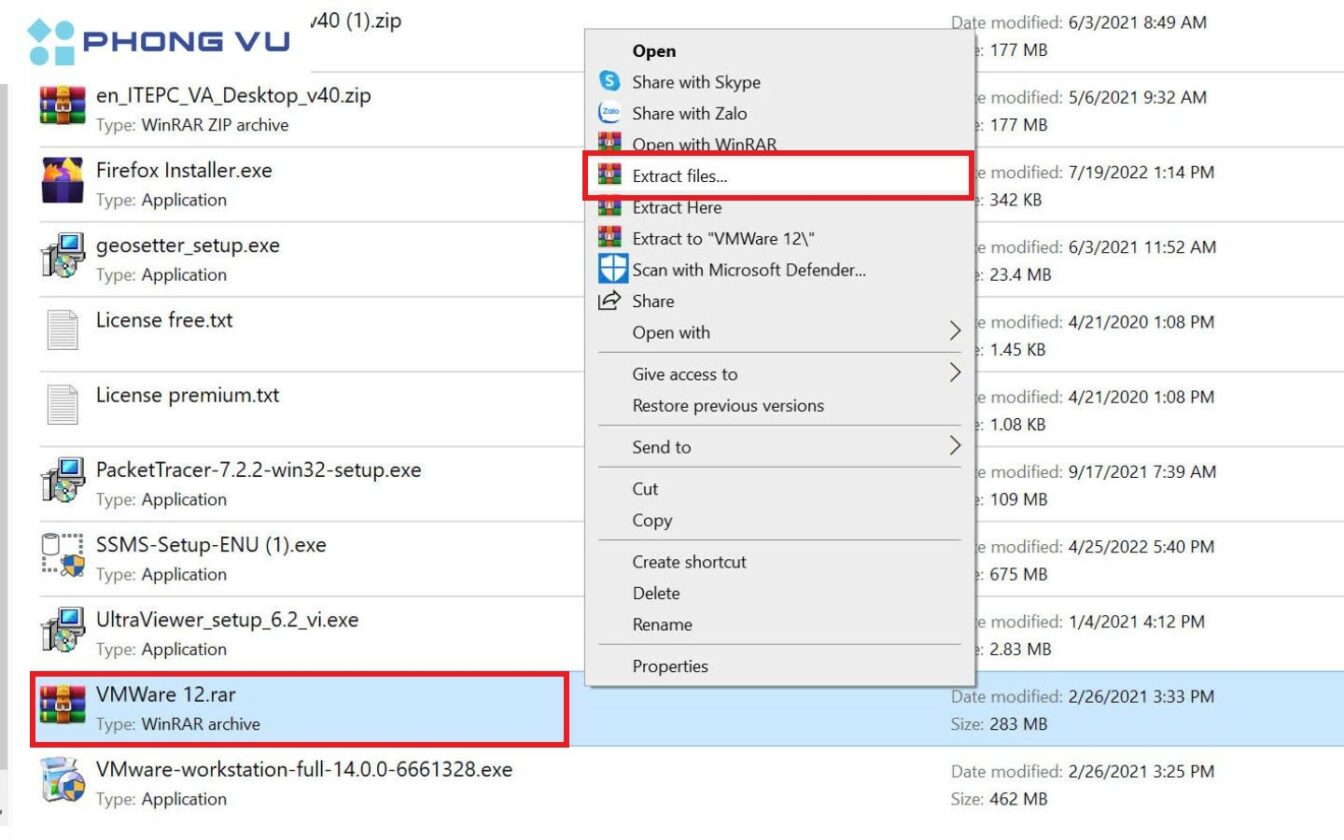This screenshot has height=840, width=1344.
Task: Select the VMware-workstation-full installer icon
Action: 62,781
